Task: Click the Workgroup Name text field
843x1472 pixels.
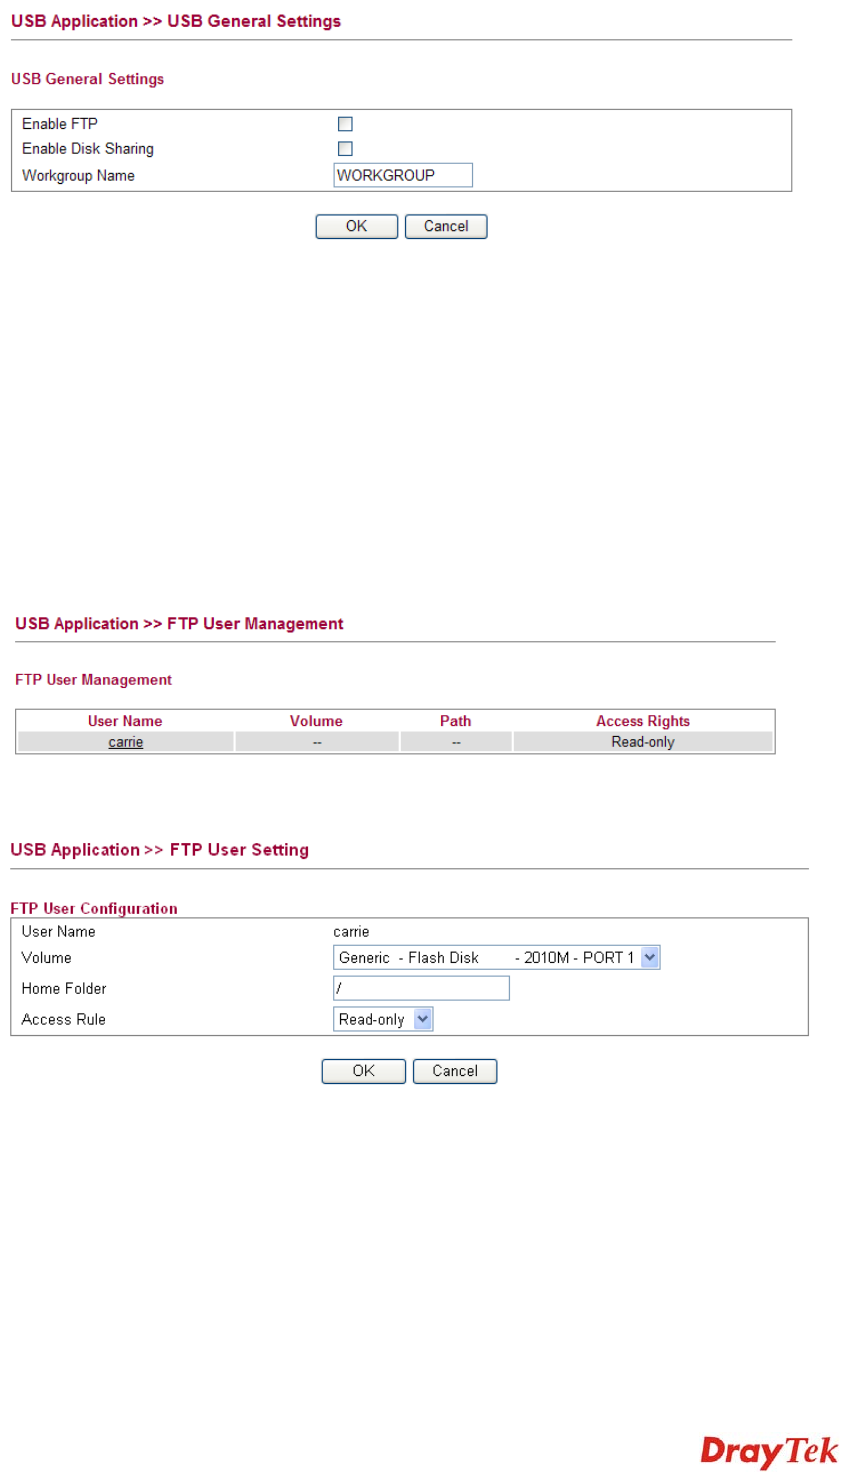Action: tap(402, 175)
